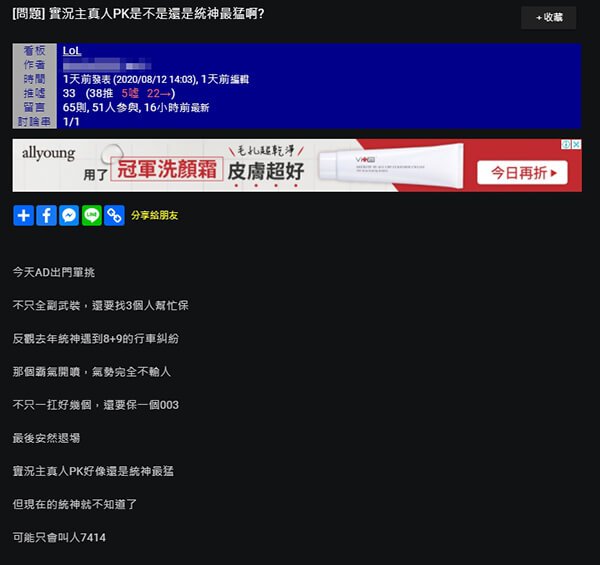Share post via Messenger icon
The image size is (600, 565).
pos(69,215)
